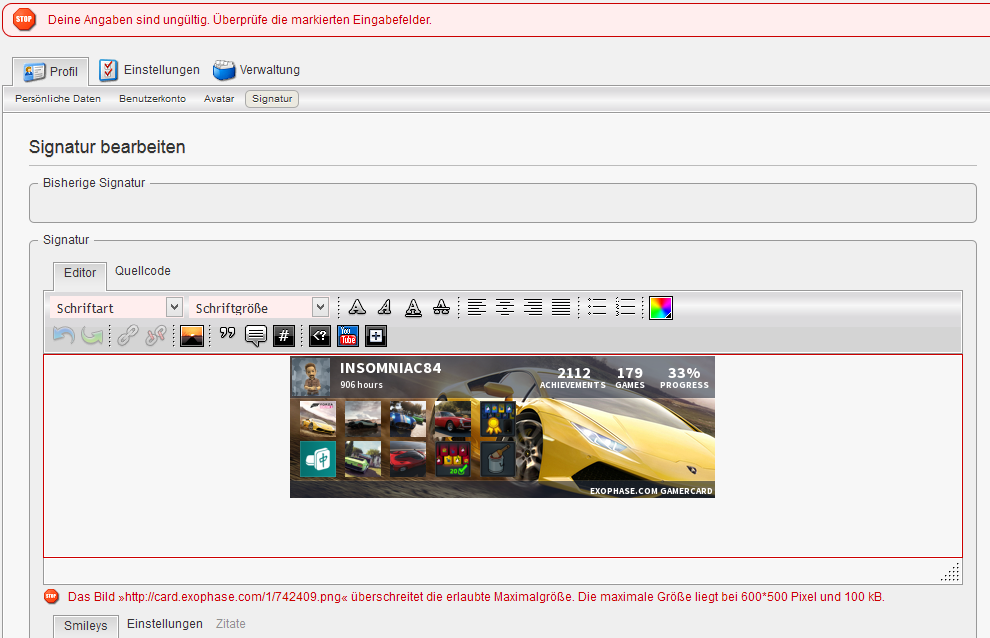Insert a YouTube video via toolbar icon
Screen dimensions: 990x638
(x=347, y=336)
